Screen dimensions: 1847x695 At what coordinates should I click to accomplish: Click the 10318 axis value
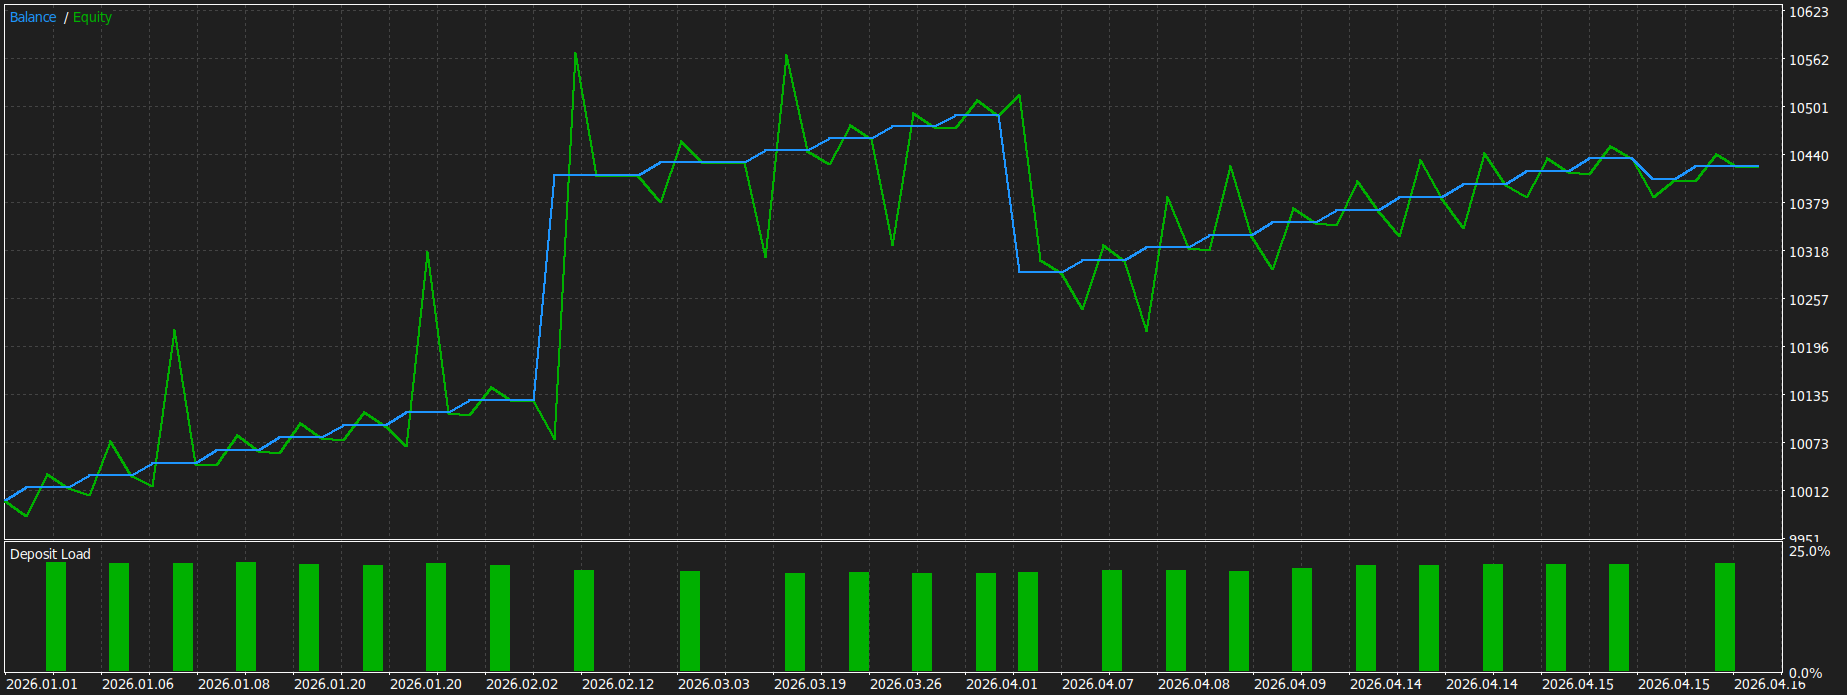pyautogui.click(x=1809, y=252)
